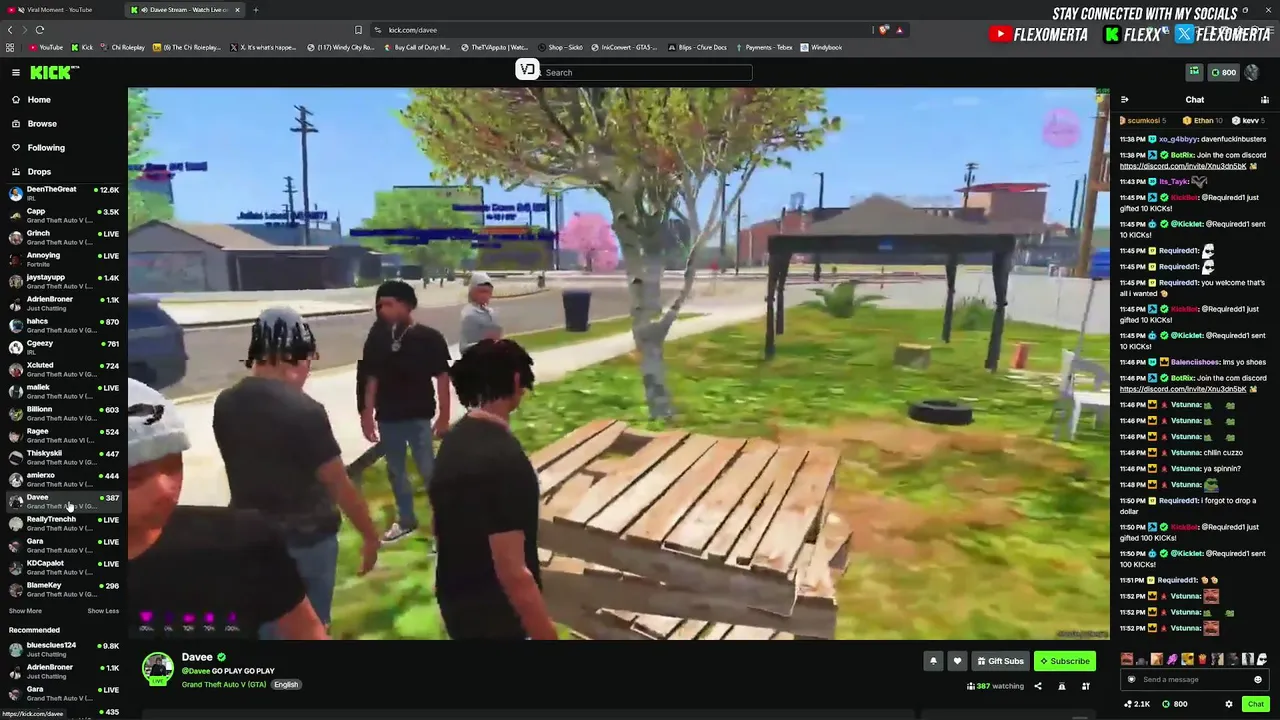The image size is (1280, 720).
Task: Click the Kick logo
Action: coord(54,72)
